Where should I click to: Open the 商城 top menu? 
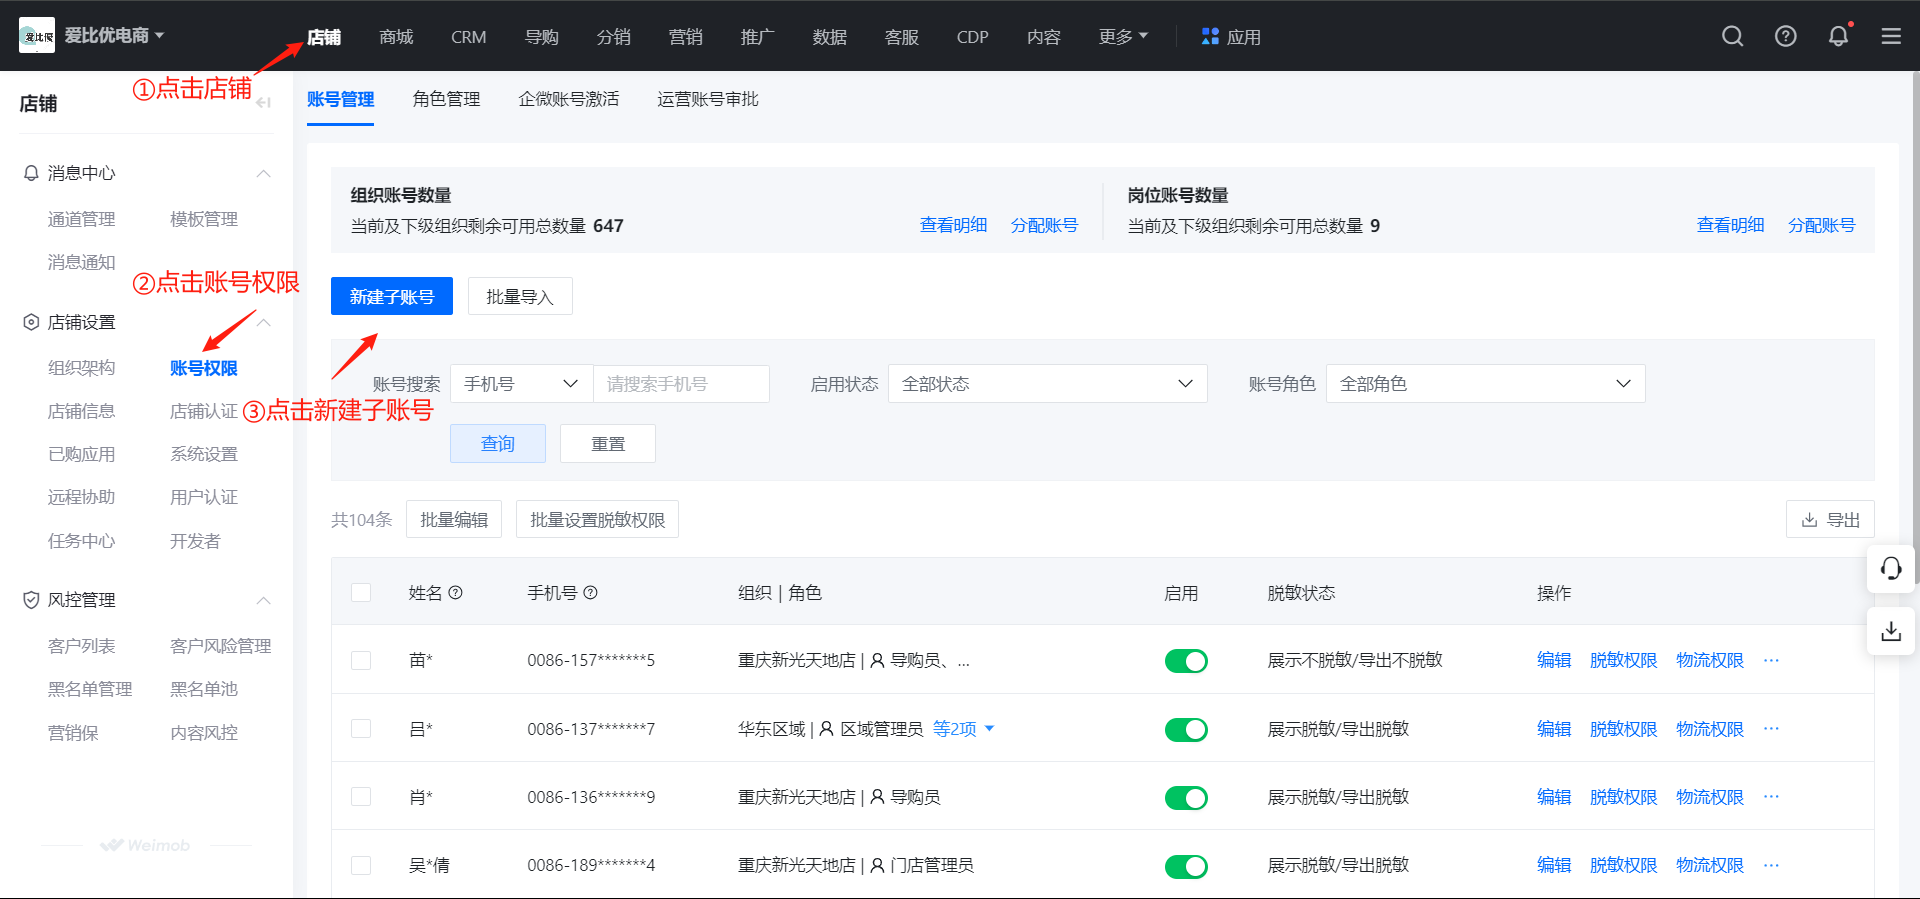click(x=396, y=36)
